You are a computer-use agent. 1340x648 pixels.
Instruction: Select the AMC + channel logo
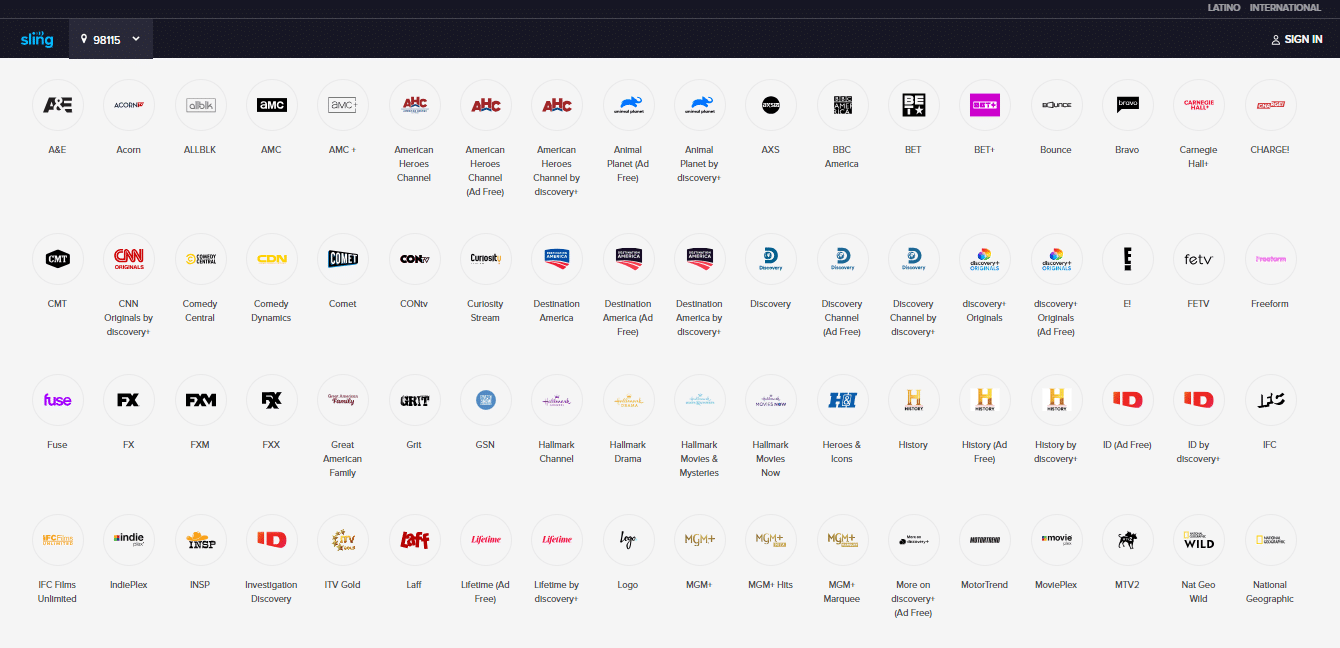pyautogui.click(x=343, y=105)
